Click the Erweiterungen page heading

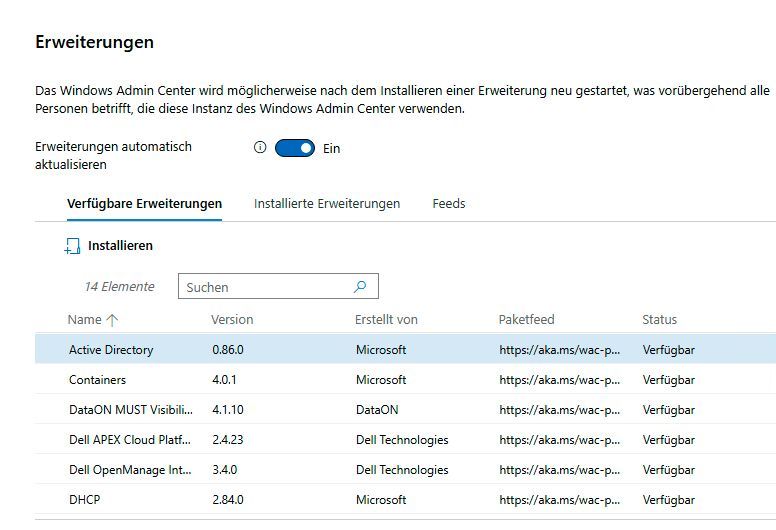pyautogui.click(x=95, y=42)
